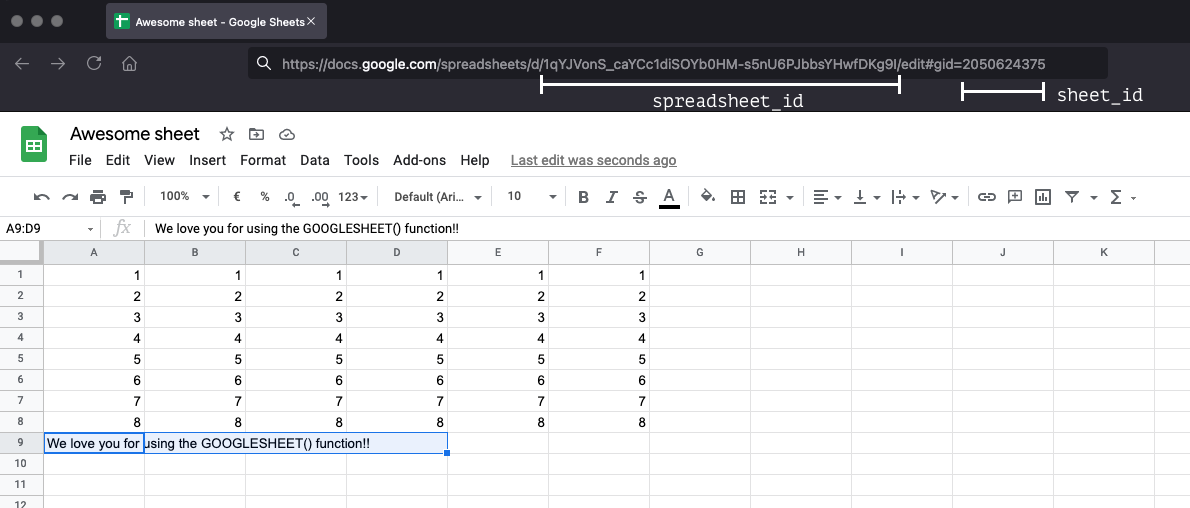Open vertical align dropdown

pyautogui.click(x=867, y=197)
